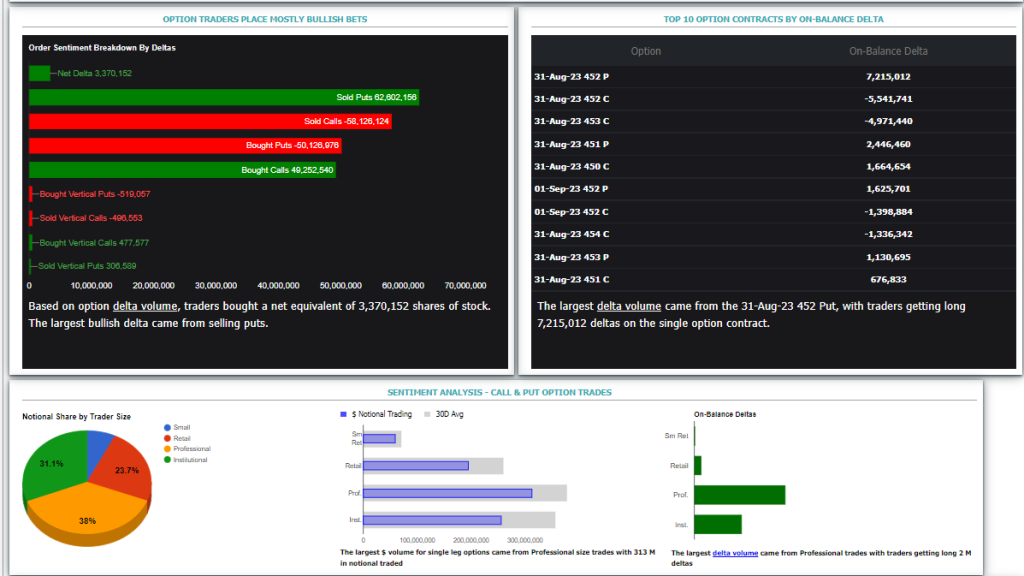The width and height of the screenshot is (1024, 576).
Task: Click the Retail notional trading bar
Action: [x=416, y=466]
